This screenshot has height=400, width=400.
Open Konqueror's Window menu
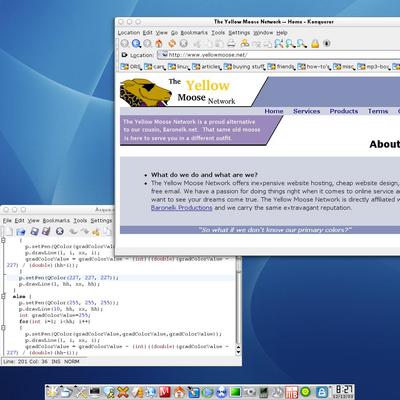(x=263, y=33)
